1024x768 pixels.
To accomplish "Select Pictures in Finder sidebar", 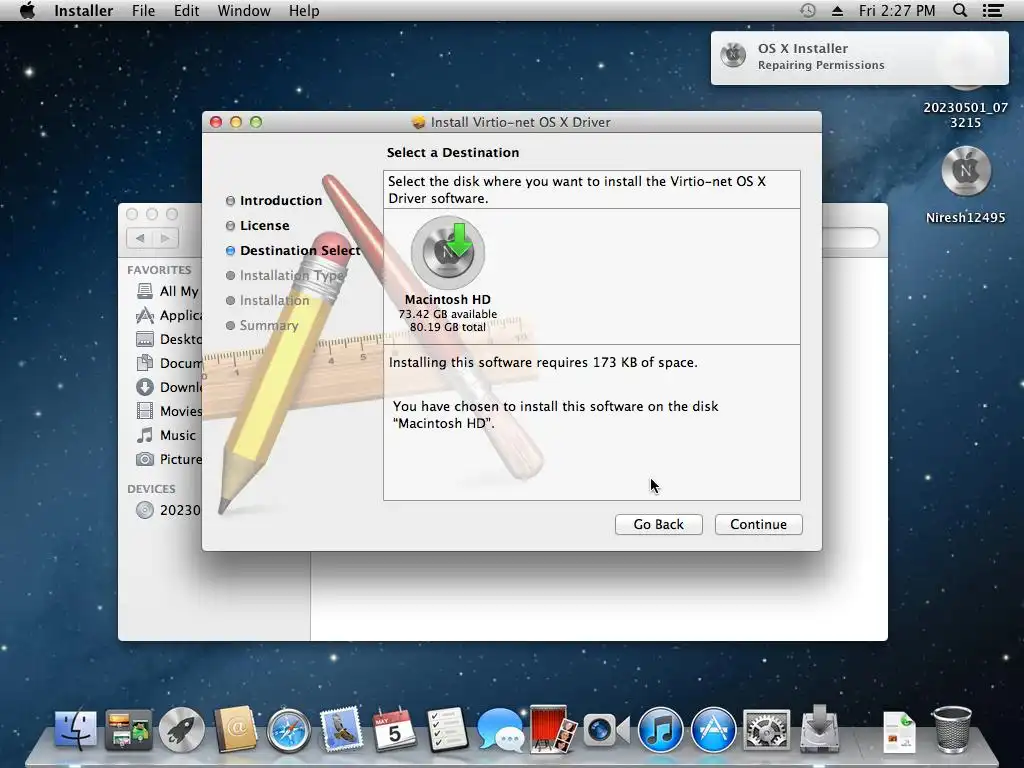I will click(168, 459).
